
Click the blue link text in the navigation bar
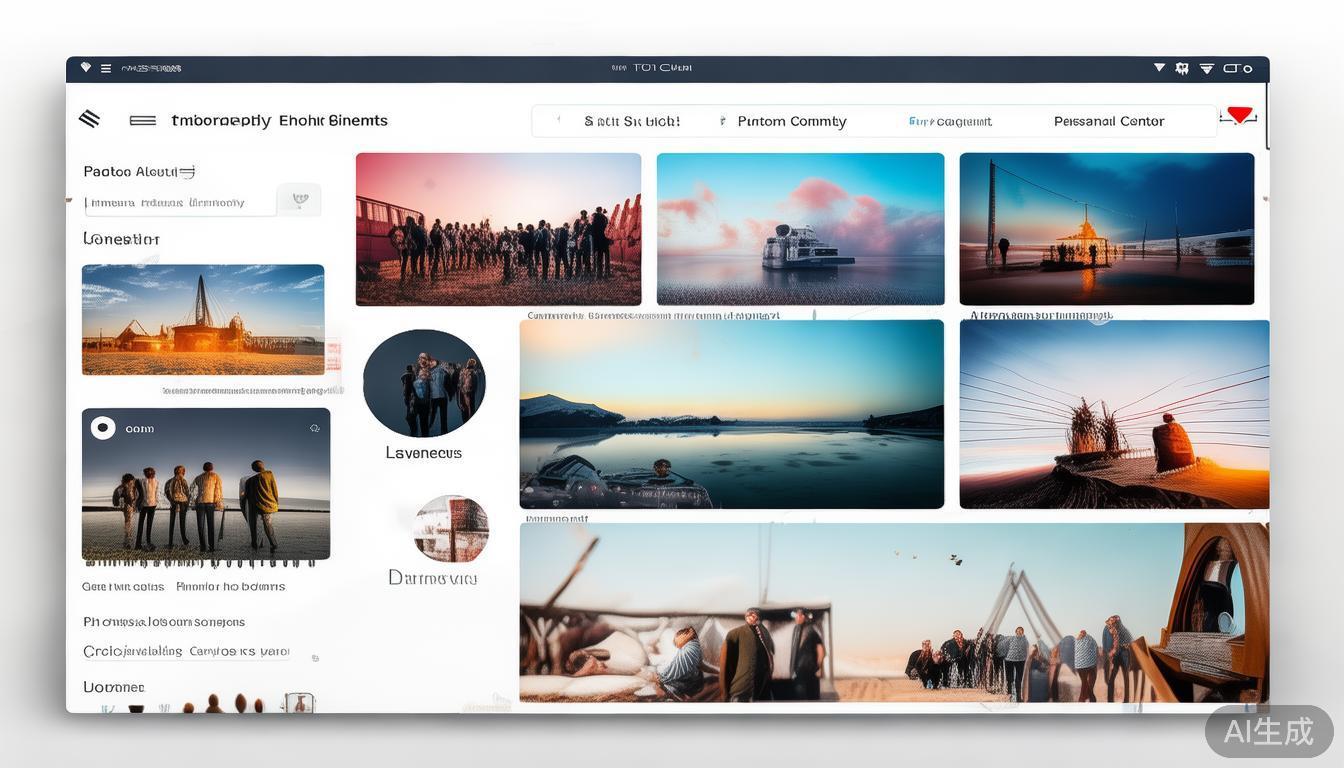(950, 121)
